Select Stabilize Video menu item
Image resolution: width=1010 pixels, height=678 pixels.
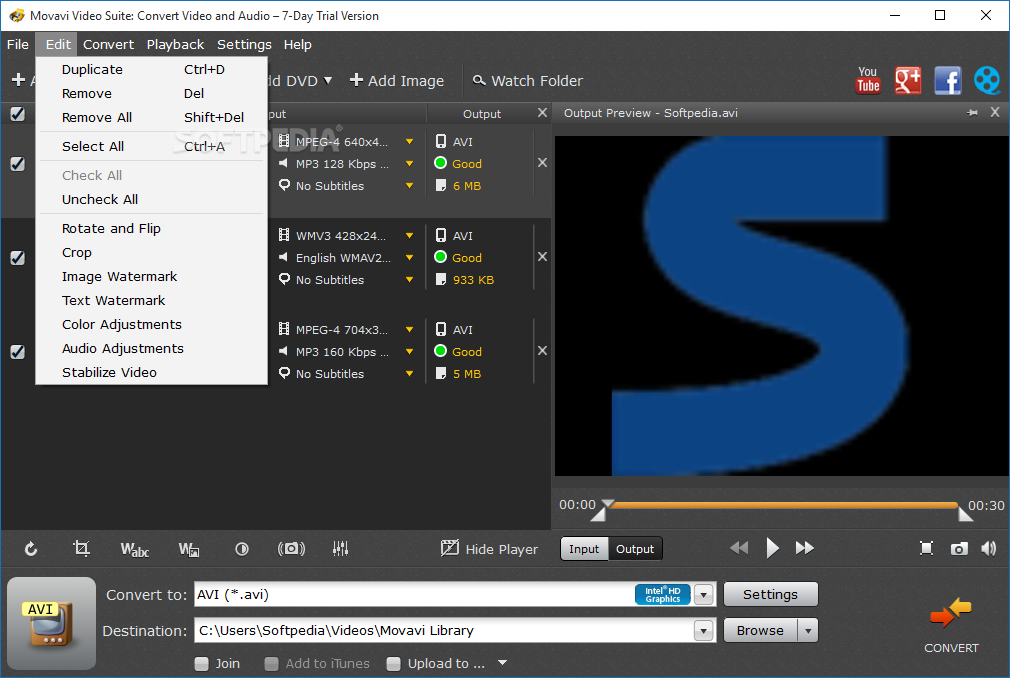pos(151,372)
